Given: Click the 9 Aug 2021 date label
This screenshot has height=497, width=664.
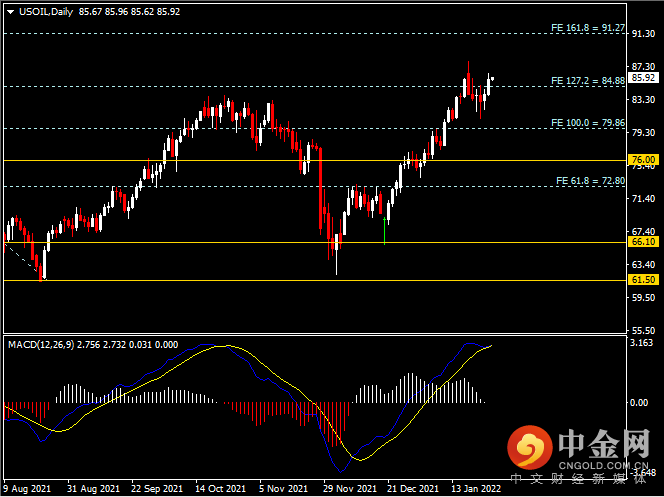Looking at the screenshot, I should click(27, 489).
